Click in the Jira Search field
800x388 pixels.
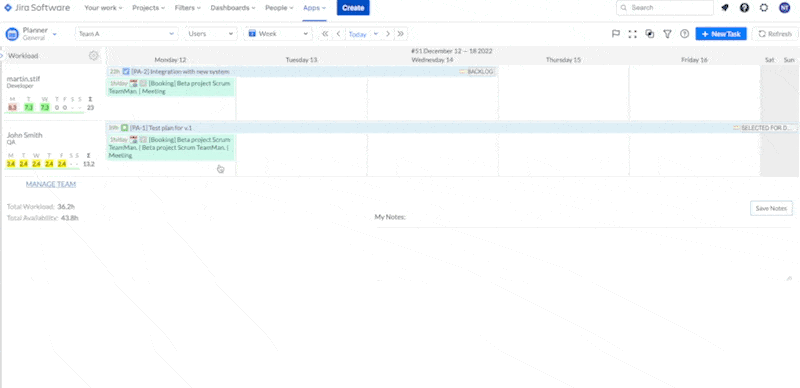pyautogui.click(x=665, y=8)
